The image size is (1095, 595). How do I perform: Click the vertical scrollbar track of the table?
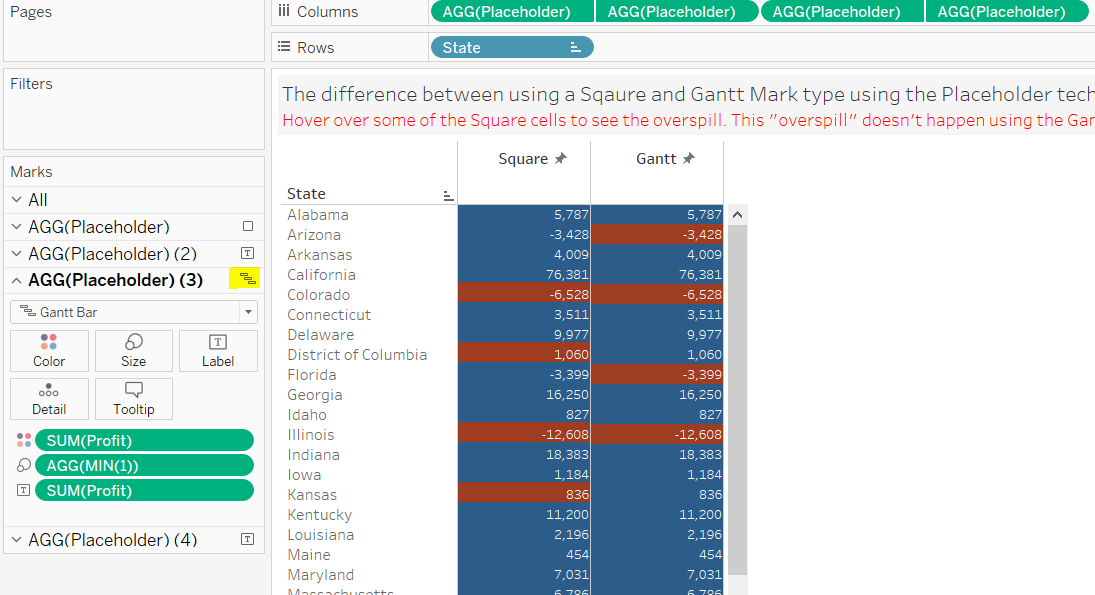pyautogui.click(x=737, y=399)
